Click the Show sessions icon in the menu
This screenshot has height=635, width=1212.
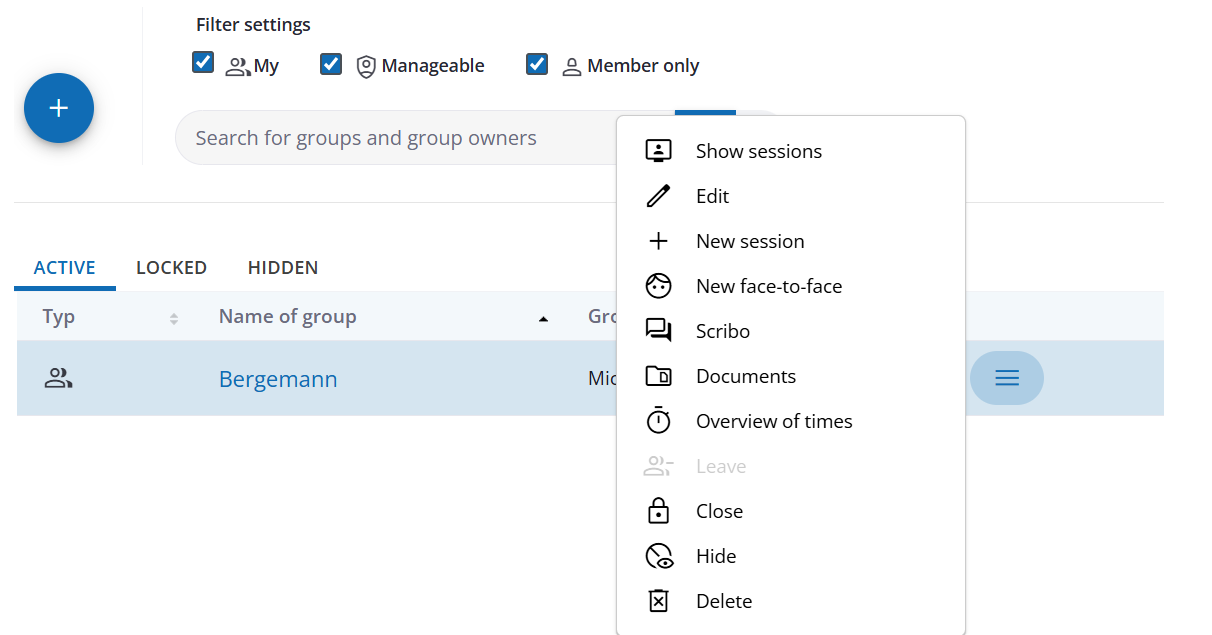(x=659, y=150)
